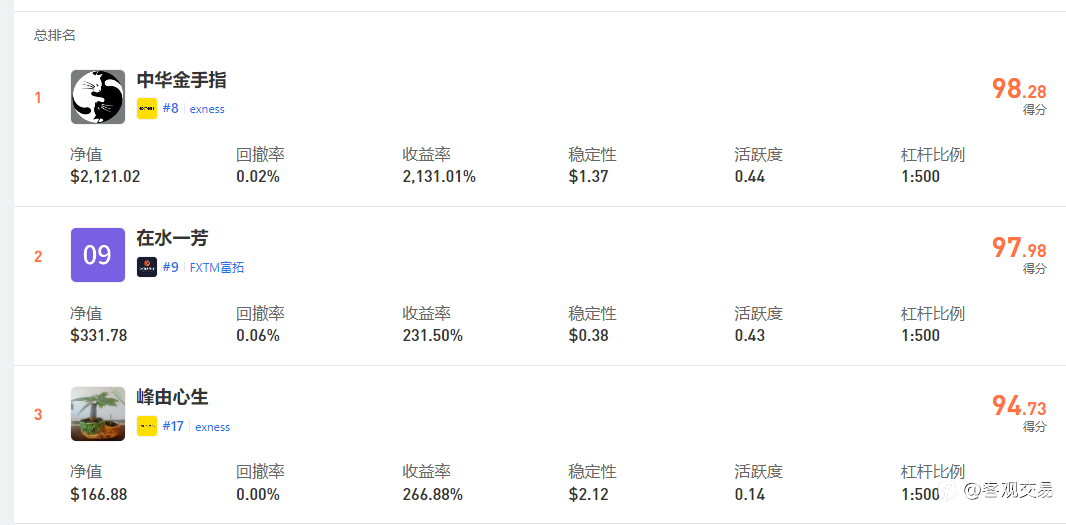Screen dimensions: 1066x525
Task: Click the 98.28 score value
Action: click(1019, 89)
